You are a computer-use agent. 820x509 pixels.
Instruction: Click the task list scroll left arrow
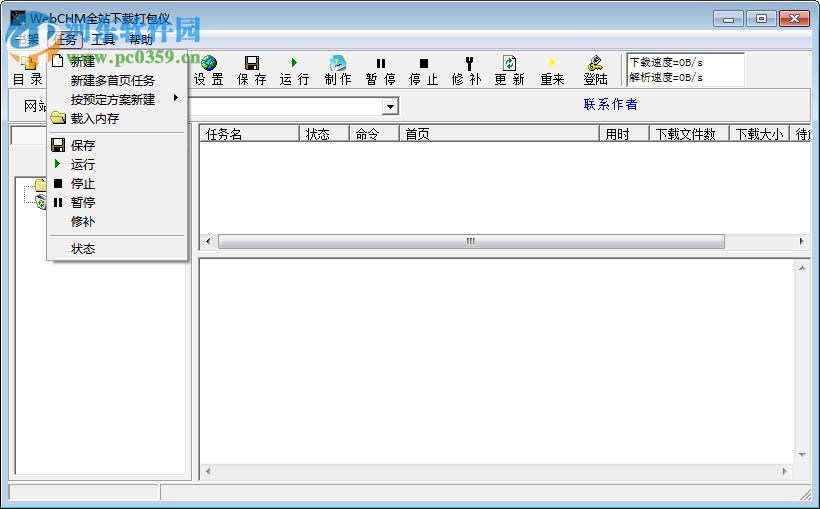(x=208, y=241)
